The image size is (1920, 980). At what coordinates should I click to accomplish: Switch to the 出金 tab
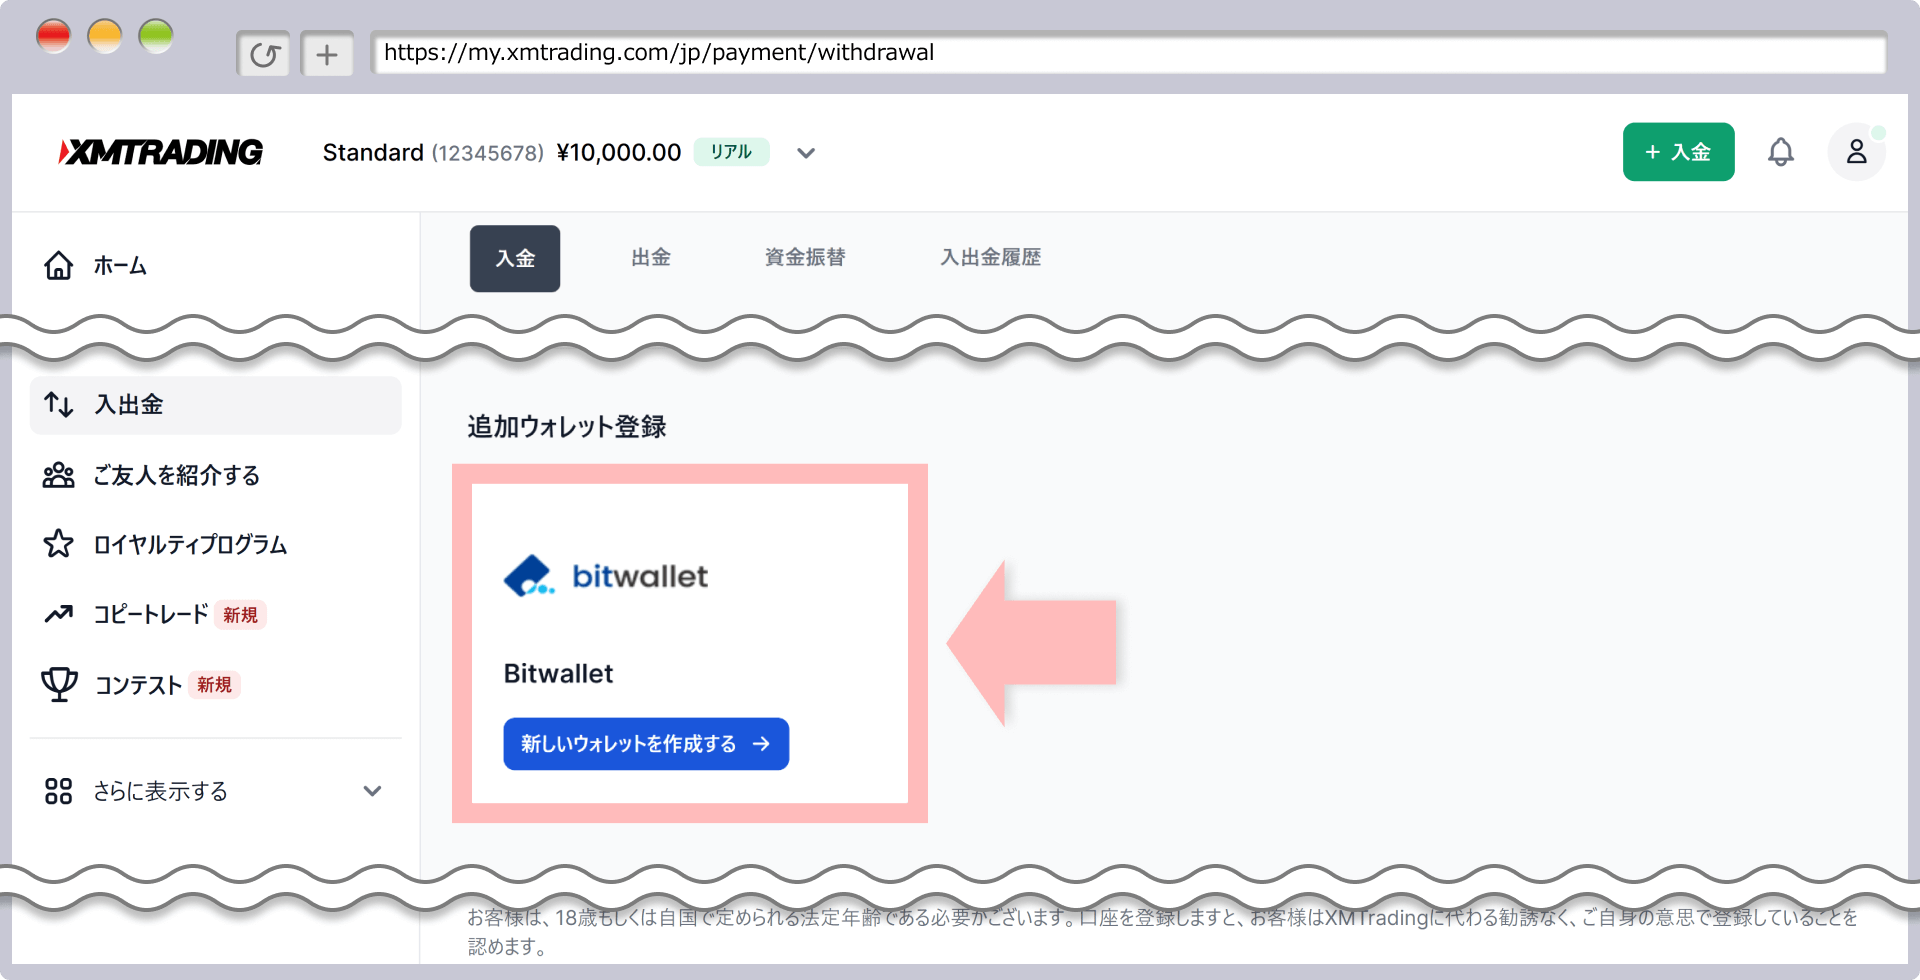651,258
